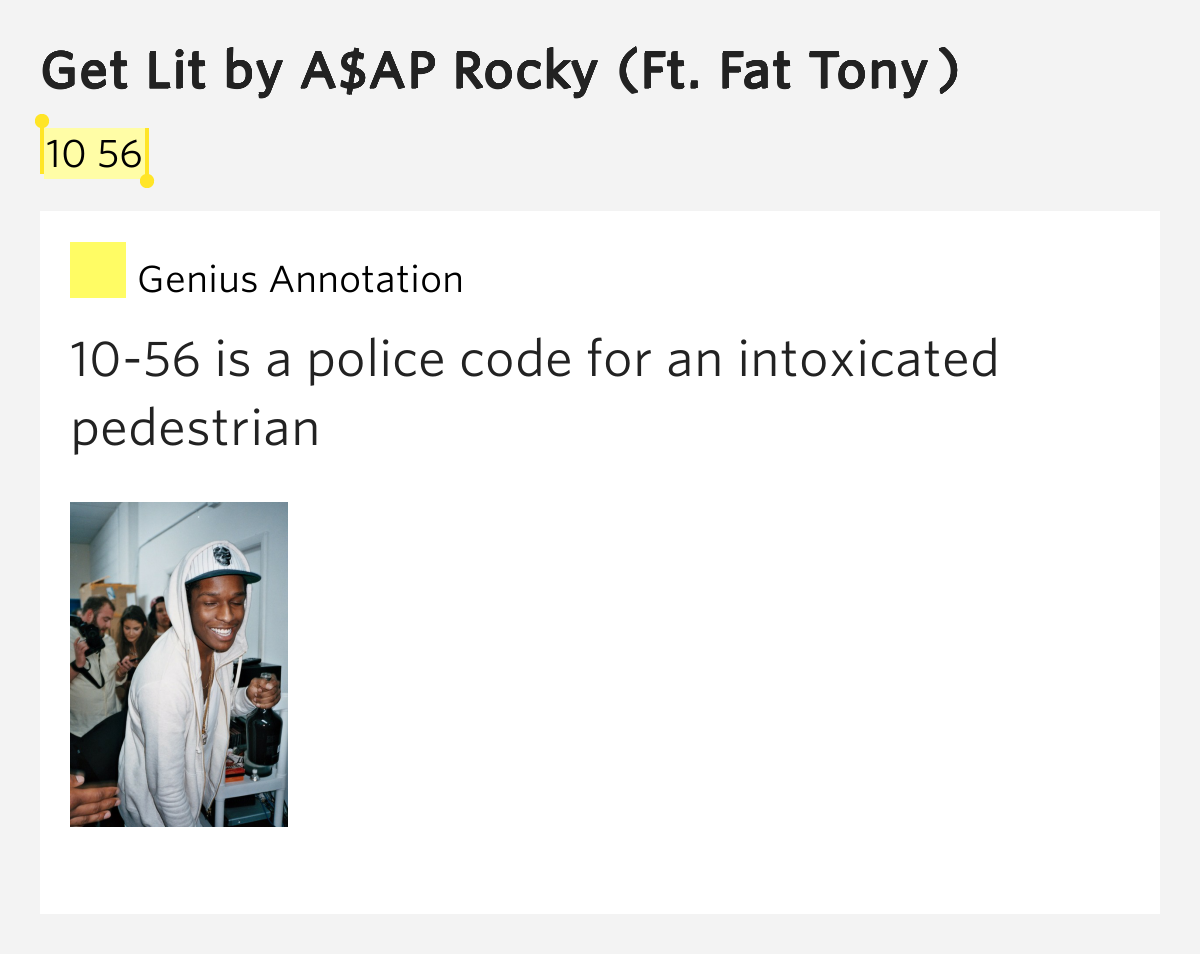Click the bottom selection handle dot on the highlight
The image size is (1200, 954).
pyautogui.click(x=146, y=181)
